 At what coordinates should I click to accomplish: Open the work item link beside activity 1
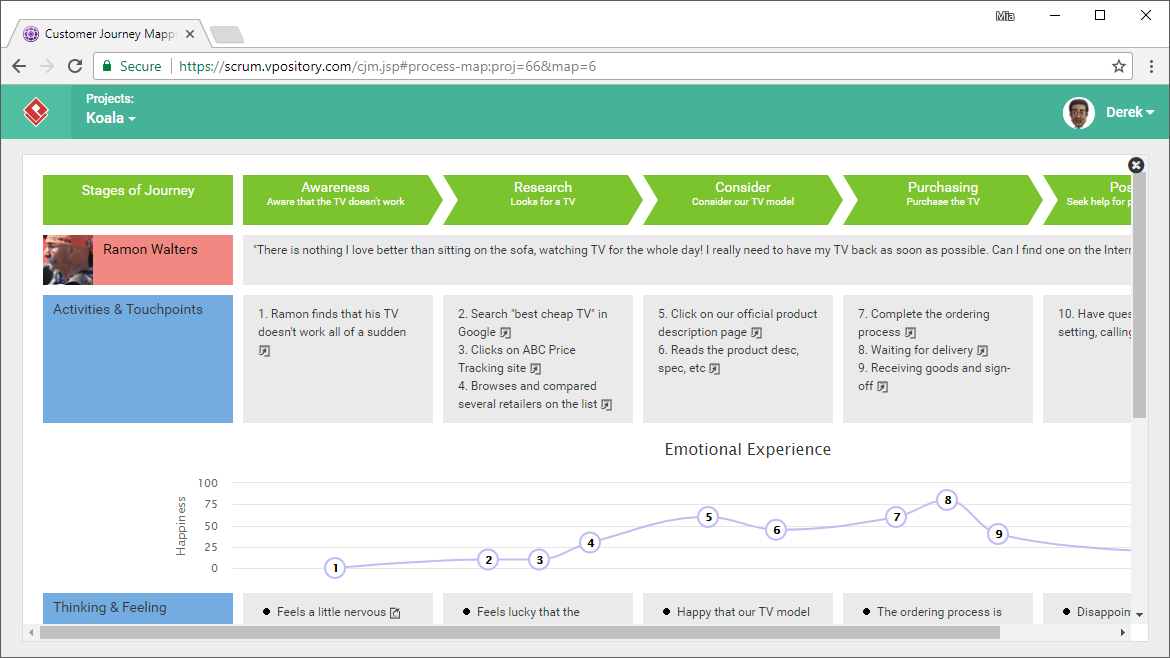pos(264,350)
